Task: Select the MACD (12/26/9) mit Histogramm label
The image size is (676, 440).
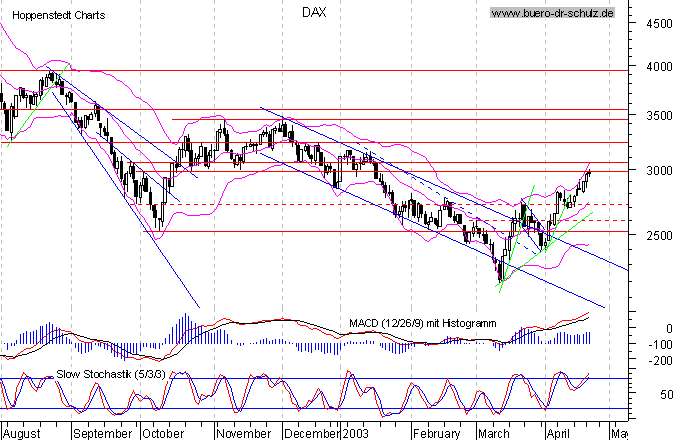Action: point(422,323)
